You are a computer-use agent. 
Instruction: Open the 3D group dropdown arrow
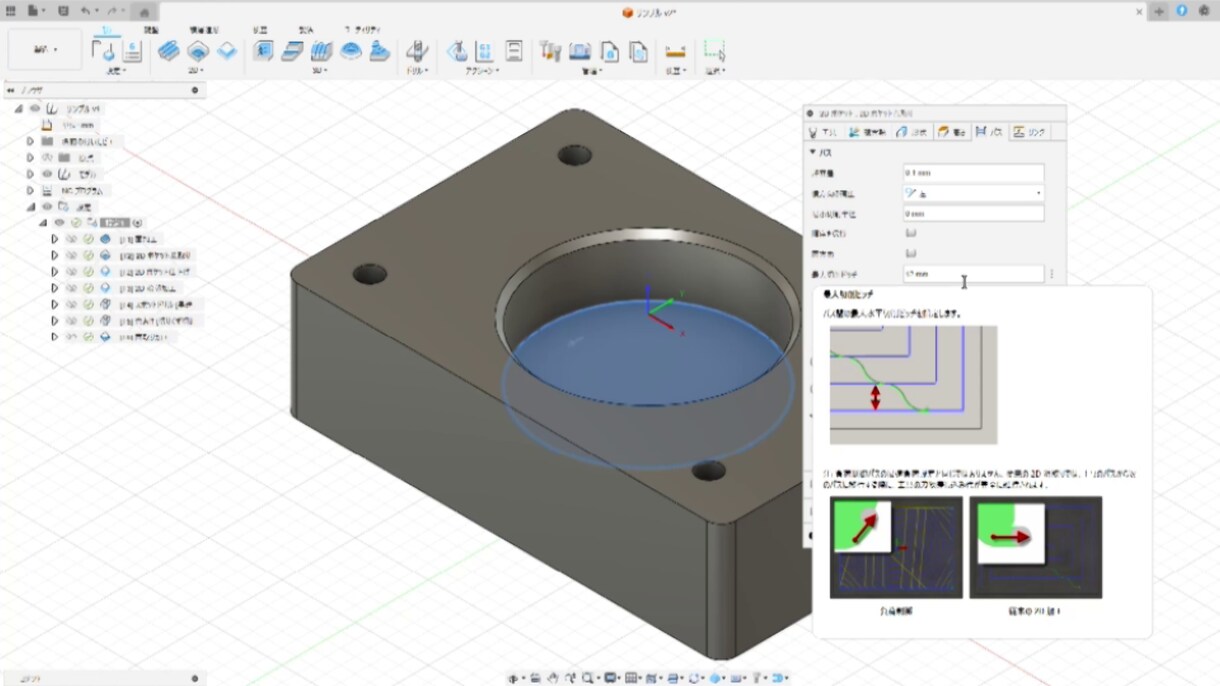pyautogui.click(x=320, y=71)
